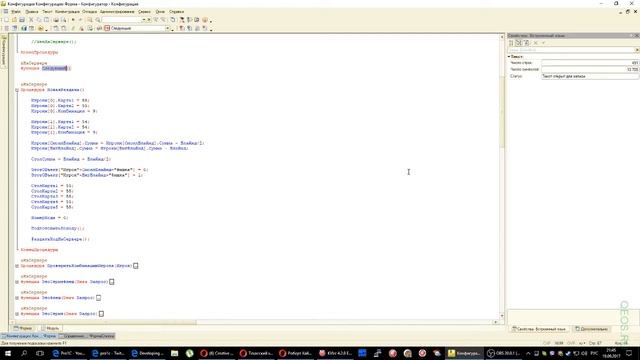The image size is (640, 360).
Task: Click the Find magnifier toolbar icon
Action: click(90, 20)
